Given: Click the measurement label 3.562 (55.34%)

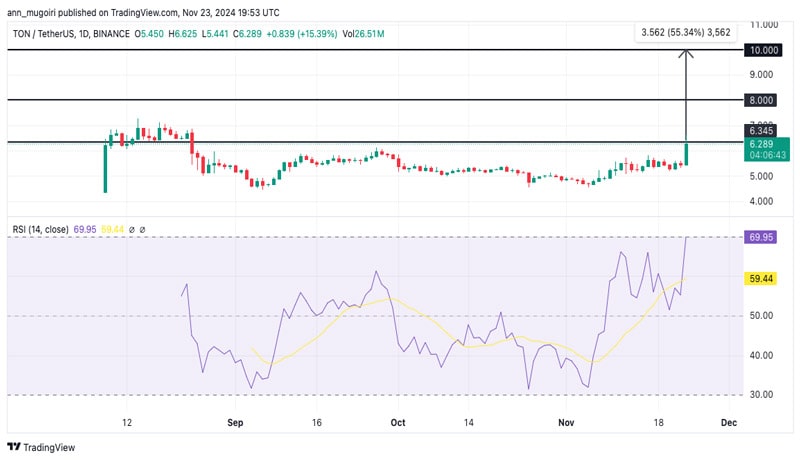Looking at the screenshot, I should coord(686,32).
